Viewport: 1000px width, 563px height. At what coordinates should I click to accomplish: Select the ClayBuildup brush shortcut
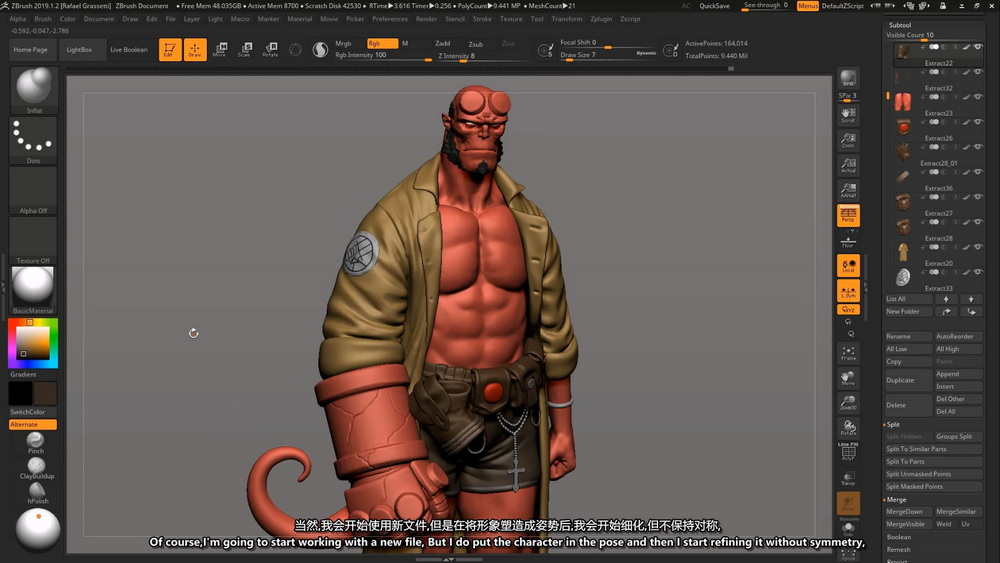(36, 467)
